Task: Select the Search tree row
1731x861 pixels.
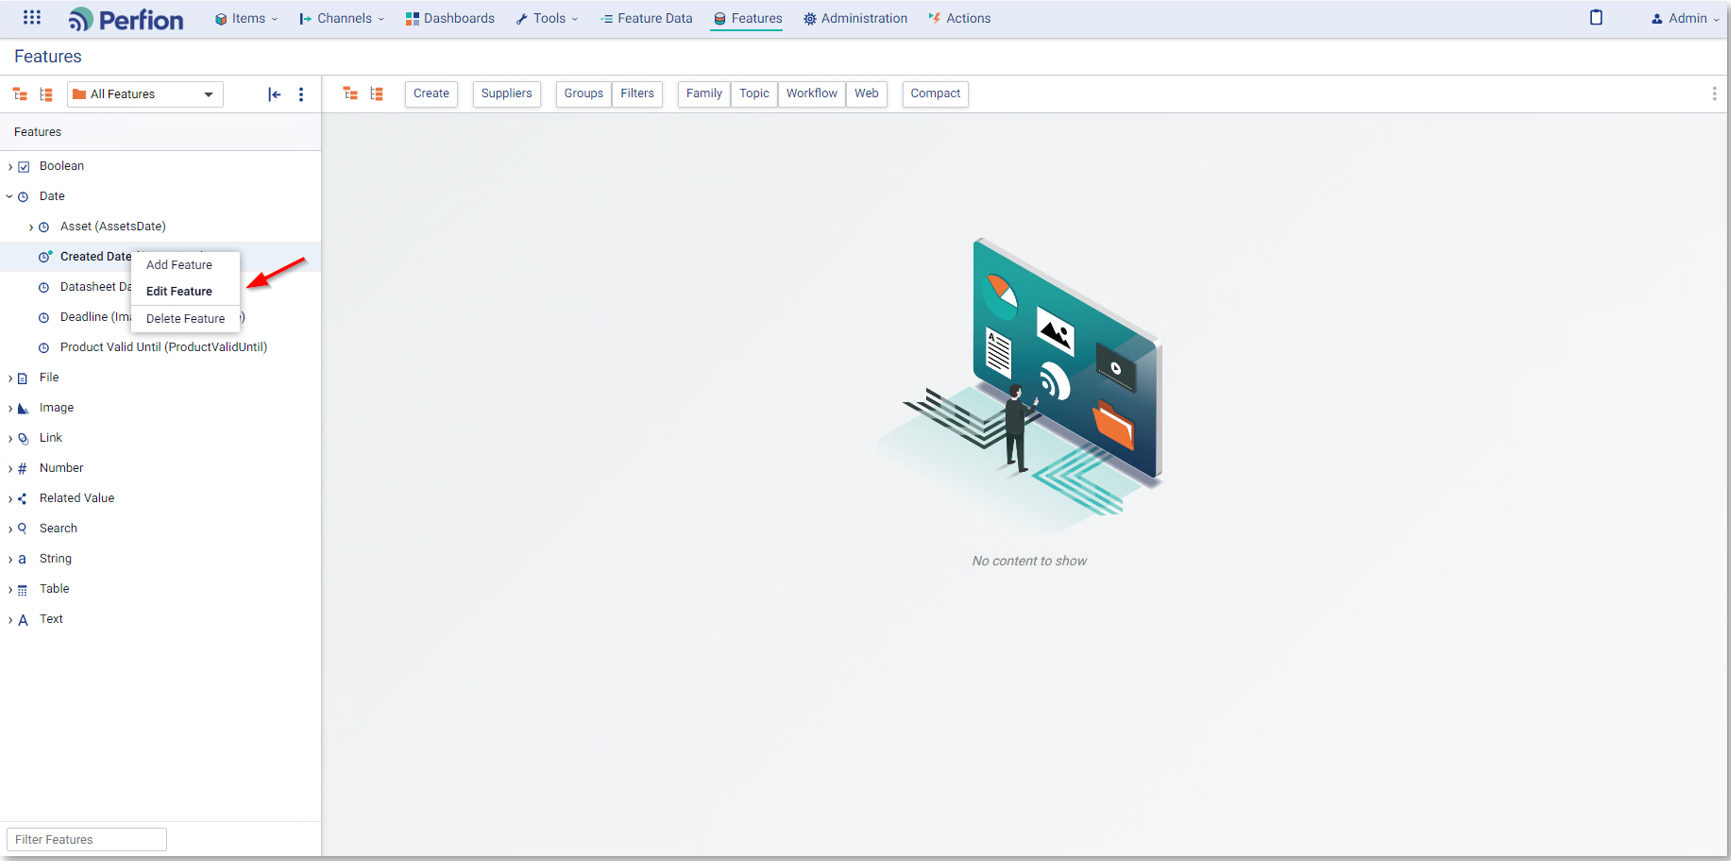Action: tap(160, 528)
